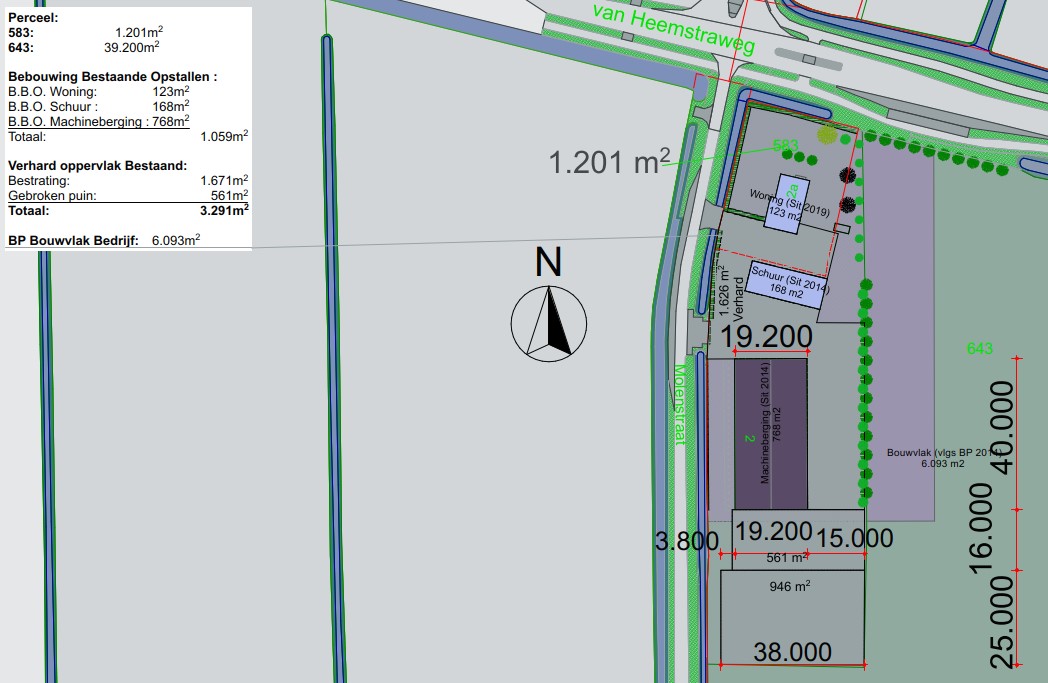Click the "Bestrating:" label in the legend
Viewport: 1048px width, 683px height.
pyautogui.click(x=39, y=181)
